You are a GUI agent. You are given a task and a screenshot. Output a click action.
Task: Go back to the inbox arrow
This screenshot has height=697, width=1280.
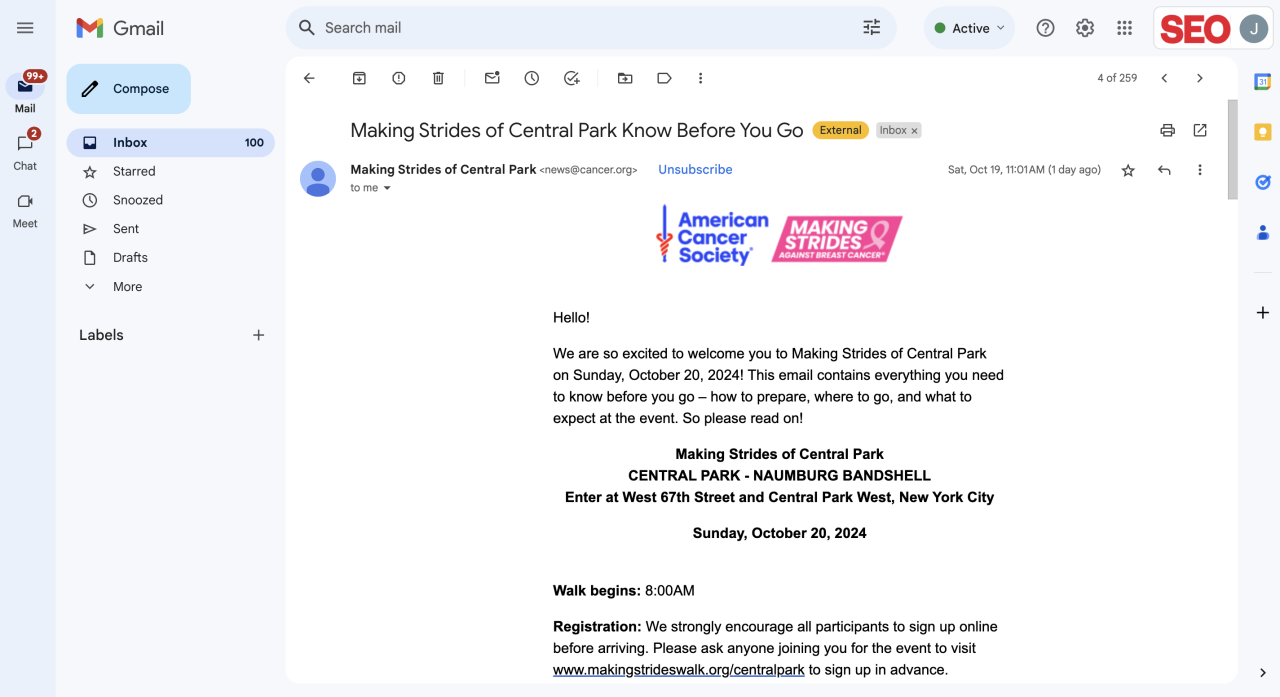pyautogui.click(x=309, y=78)
